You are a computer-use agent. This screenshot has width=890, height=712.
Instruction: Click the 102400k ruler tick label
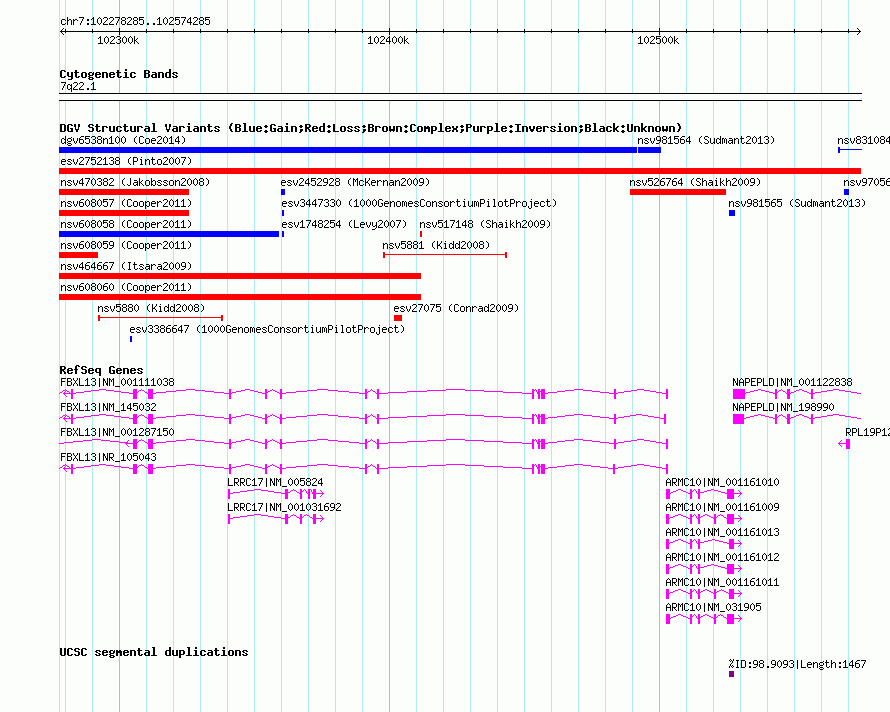point(388,41)
